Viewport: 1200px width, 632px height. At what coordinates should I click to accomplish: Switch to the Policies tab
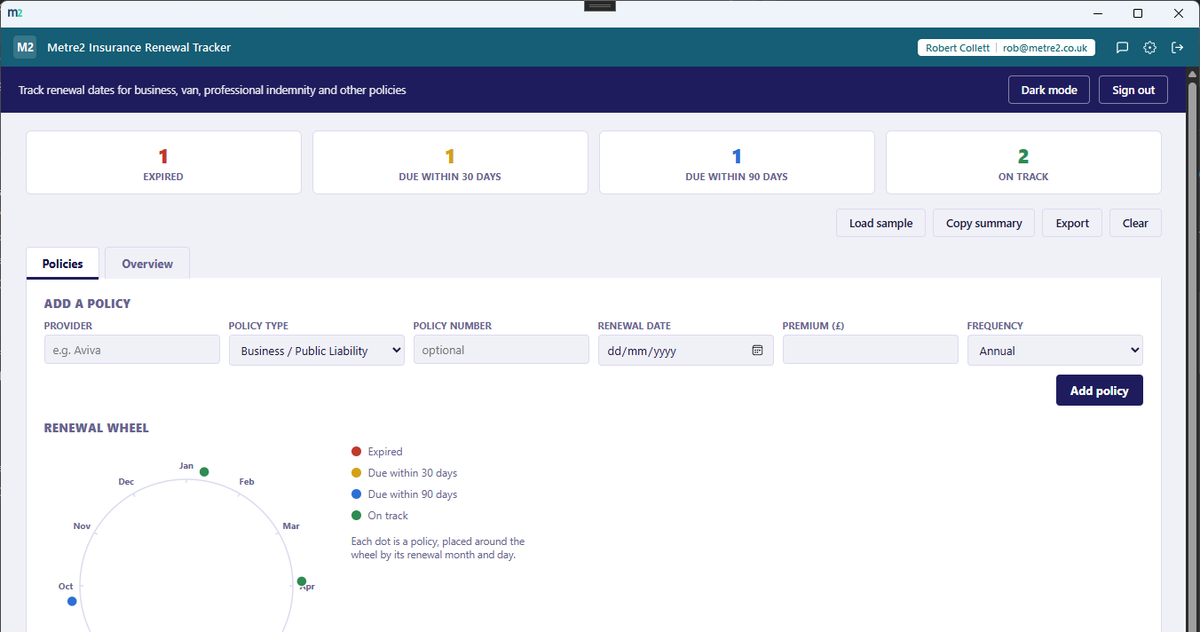[62, 263]
